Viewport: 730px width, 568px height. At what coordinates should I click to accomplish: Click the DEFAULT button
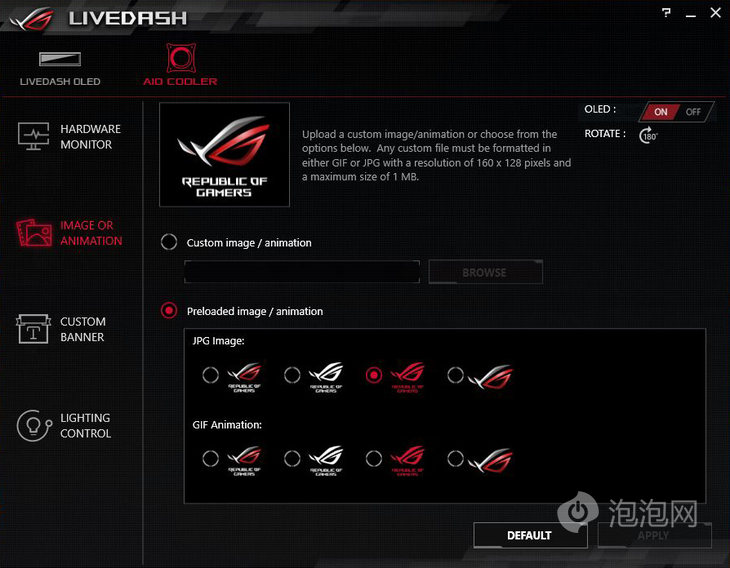tap(530, 535)
